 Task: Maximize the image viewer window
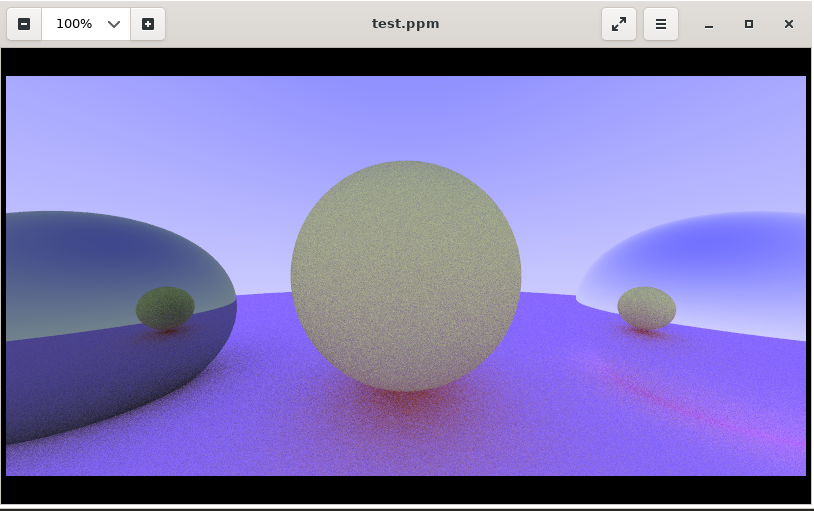tap(749, 24)
